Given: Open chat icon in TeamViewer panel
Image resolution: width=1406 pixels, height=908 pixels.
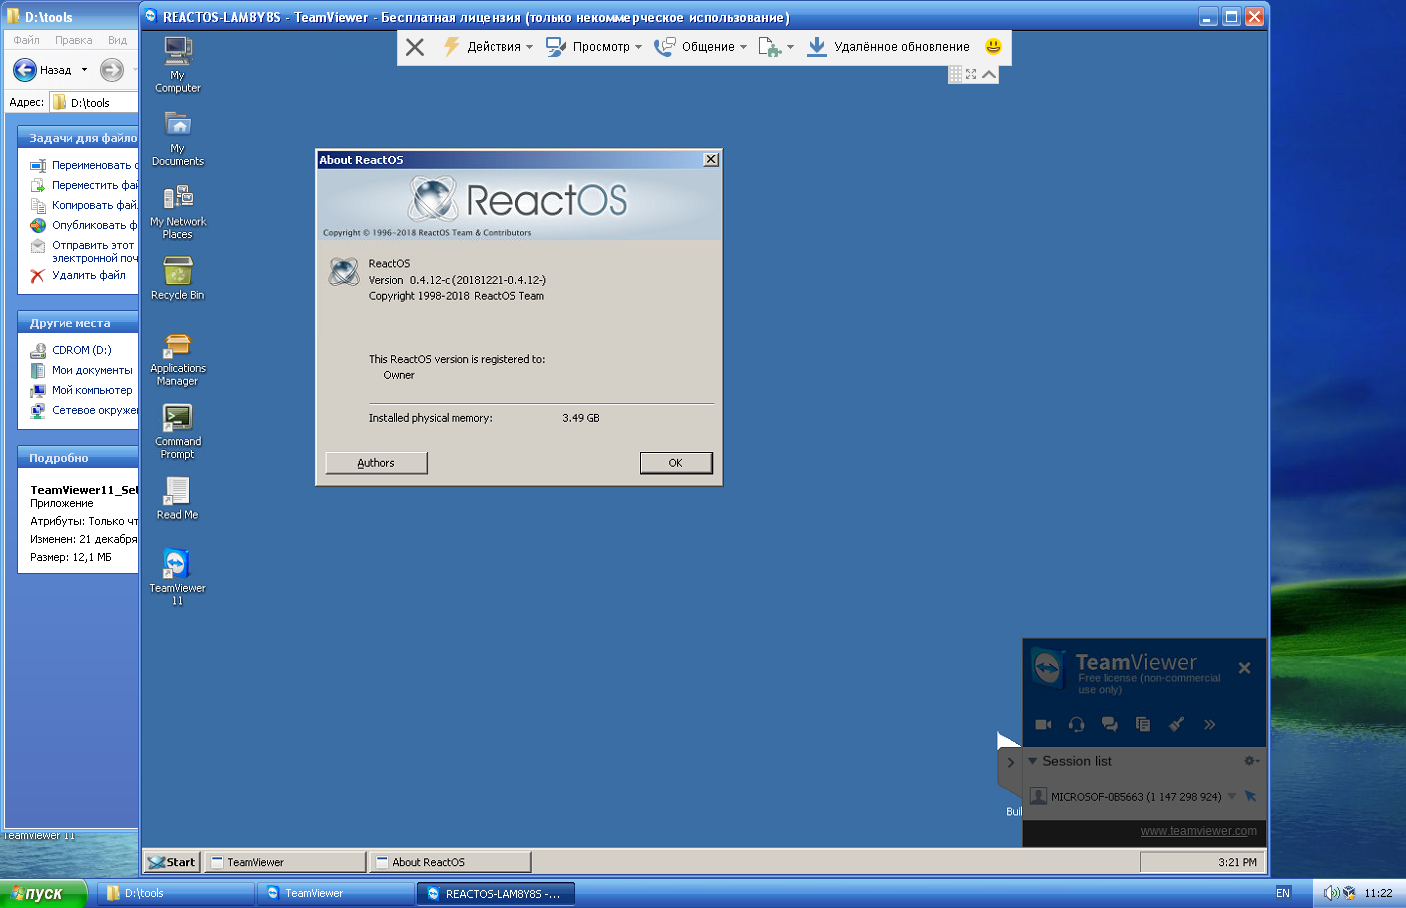Looking at the screenshot, I should pos(1109,724).
